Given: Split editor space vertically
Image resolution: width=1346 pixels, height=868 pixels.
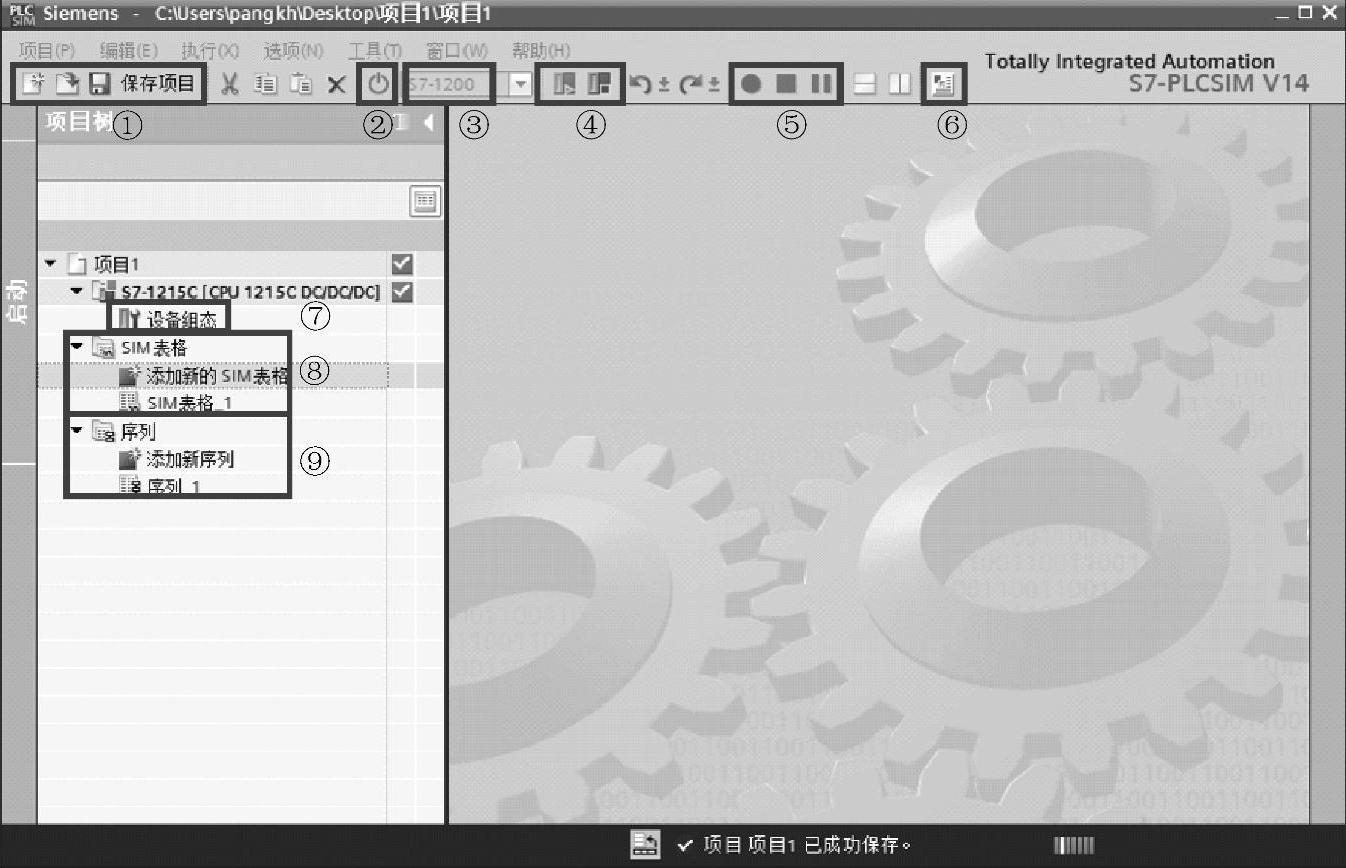Looking at the screenshot, I should click(x=900, y=84).
